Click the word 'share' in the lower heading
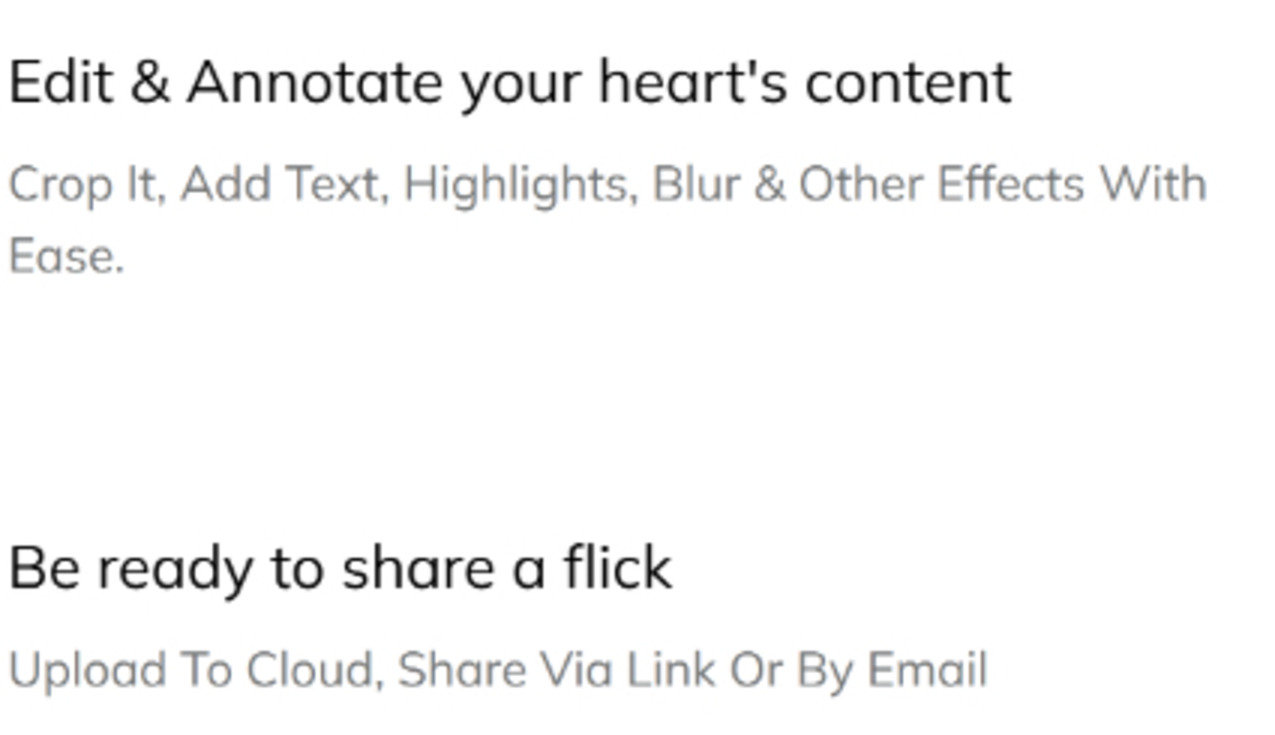The height and width of the screenshot is (735, 1275). tap(417, 567)
